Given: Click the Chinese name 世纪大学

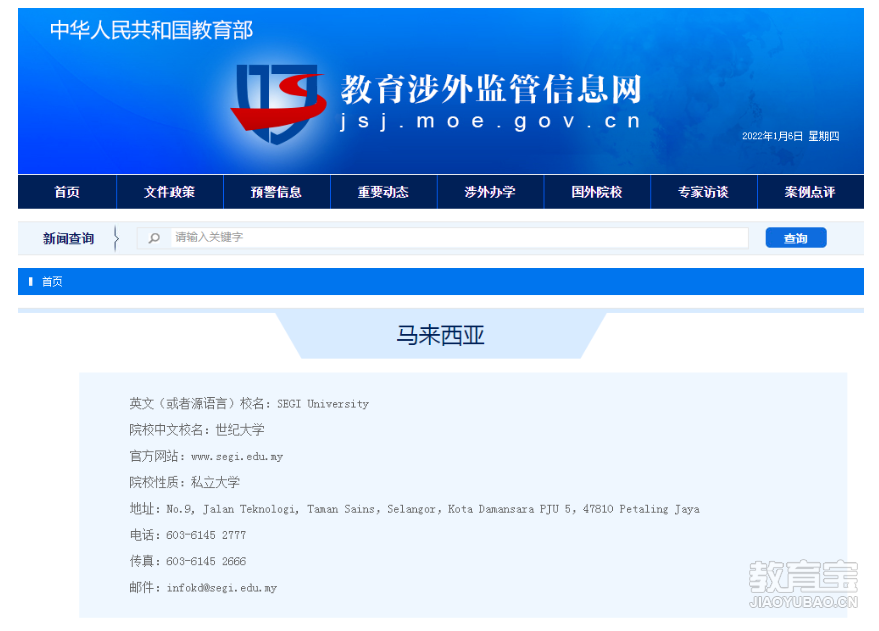Looking at the screenshot, I should tap(240, 430).
